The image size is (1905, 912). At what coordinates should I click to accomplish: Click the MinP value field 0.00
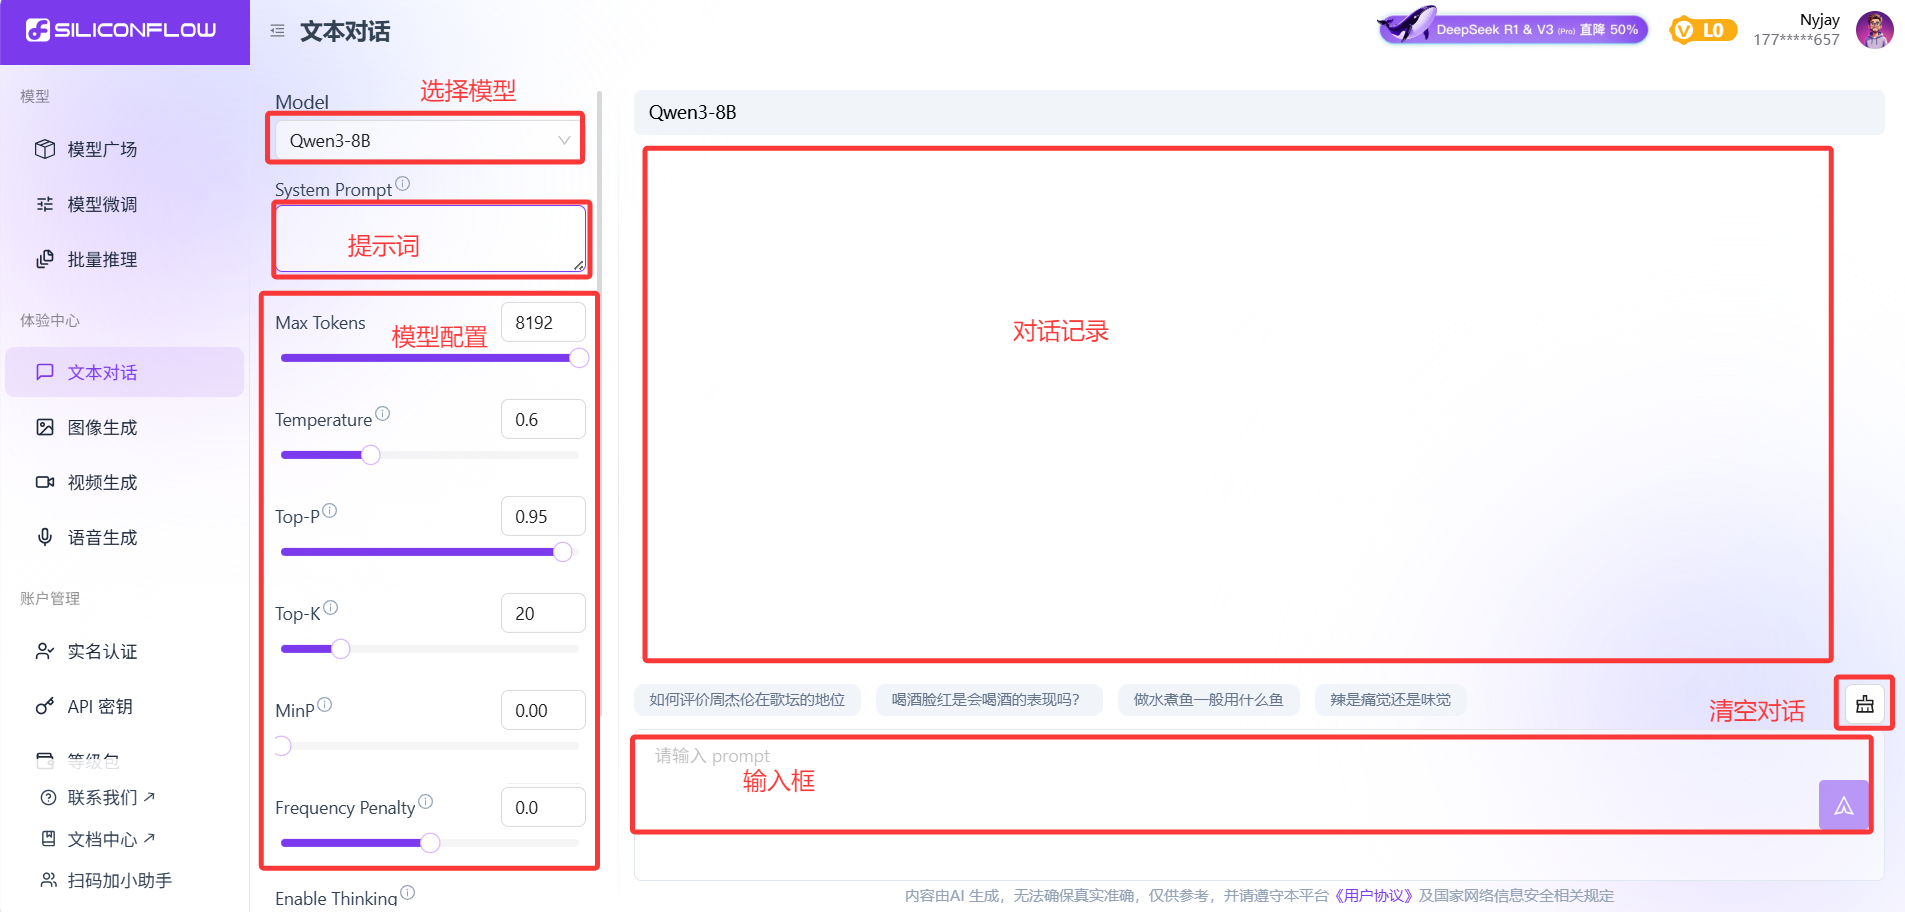tap(543, 710)
